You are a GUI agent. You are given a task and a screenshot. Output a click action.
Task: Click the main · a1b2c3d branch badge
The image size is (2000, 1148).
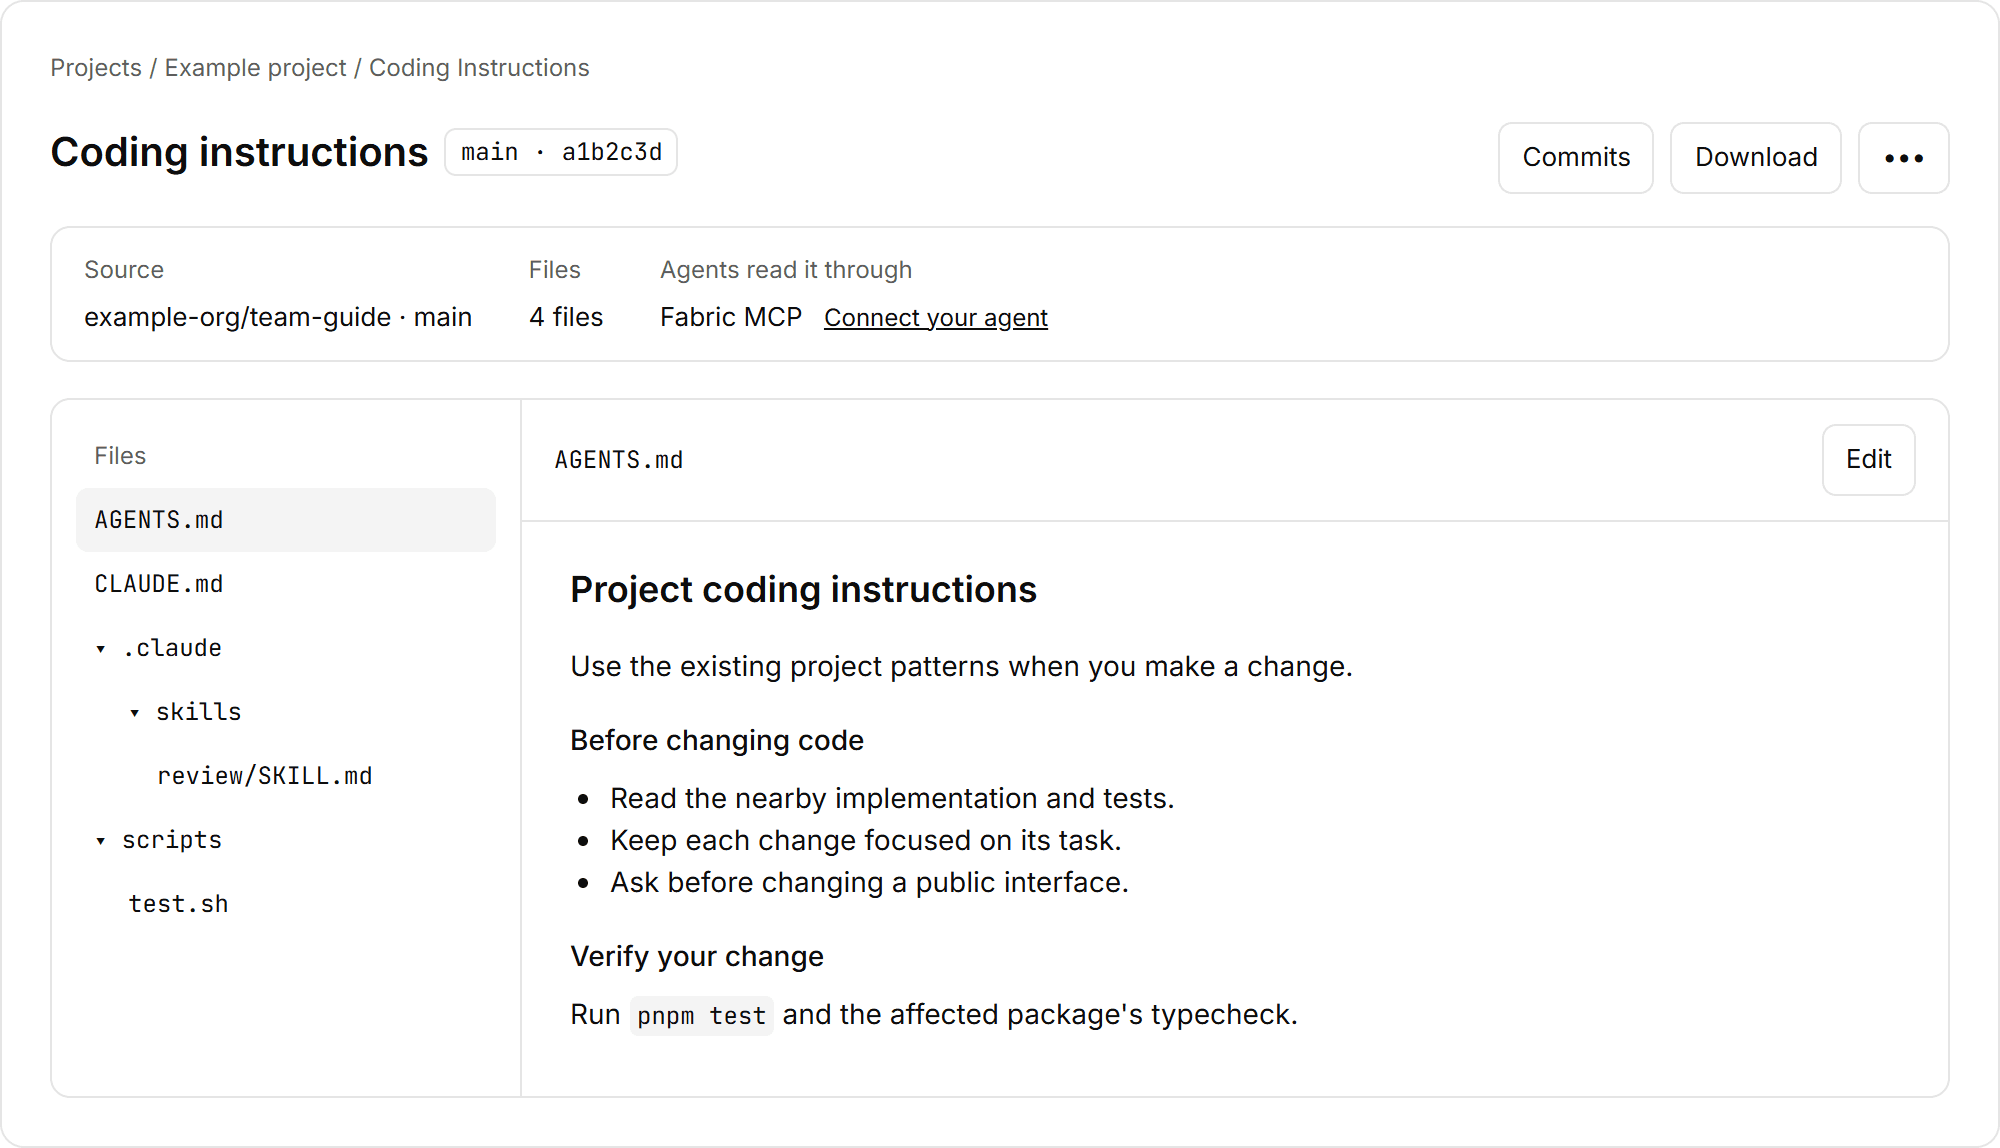(561, 152)
